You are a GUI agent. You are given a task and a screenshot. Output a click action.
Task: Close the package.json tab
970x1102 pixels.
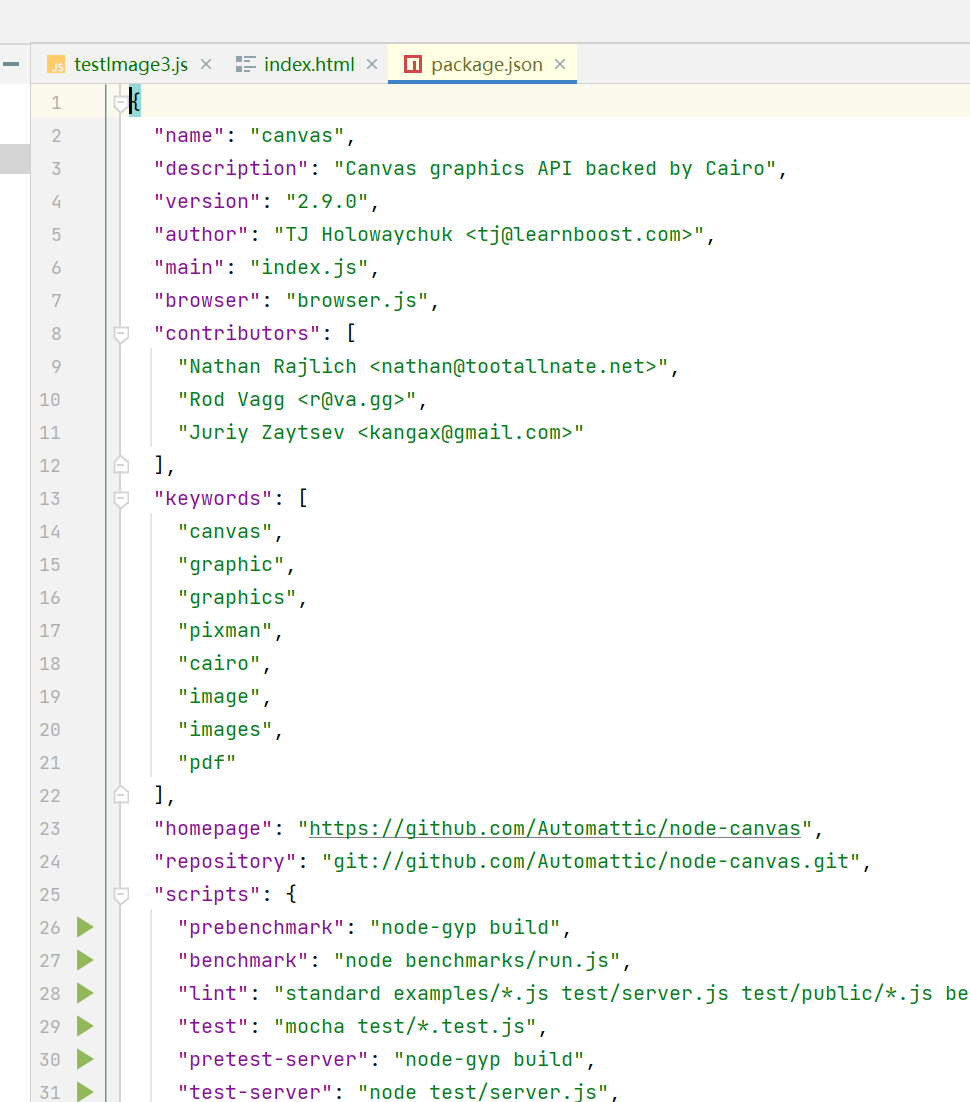tap(559, 64)
